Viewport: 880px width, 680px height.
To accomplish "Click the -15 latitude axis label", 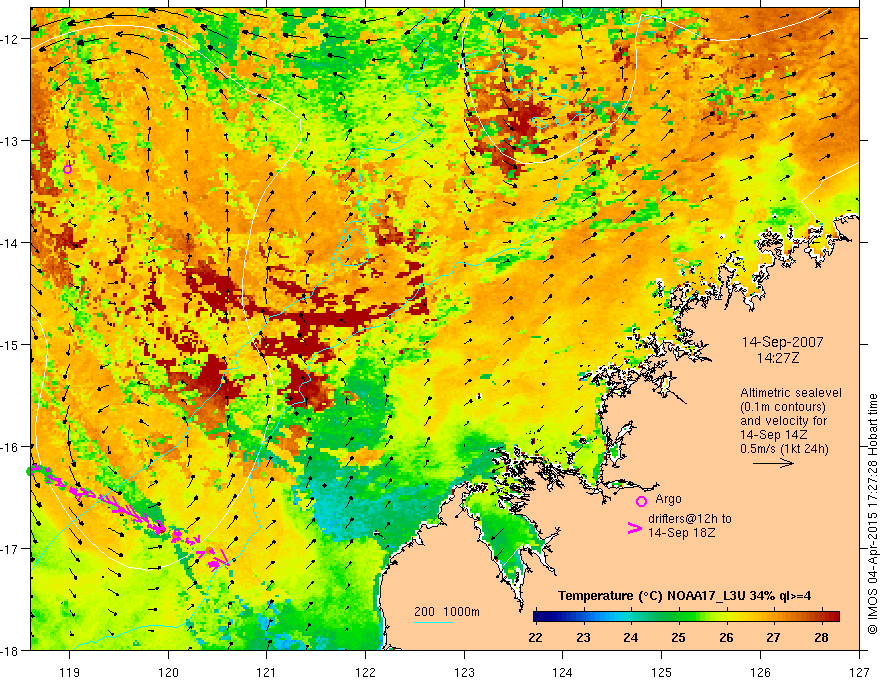I will pyautogui.click(x=10, y=344).
